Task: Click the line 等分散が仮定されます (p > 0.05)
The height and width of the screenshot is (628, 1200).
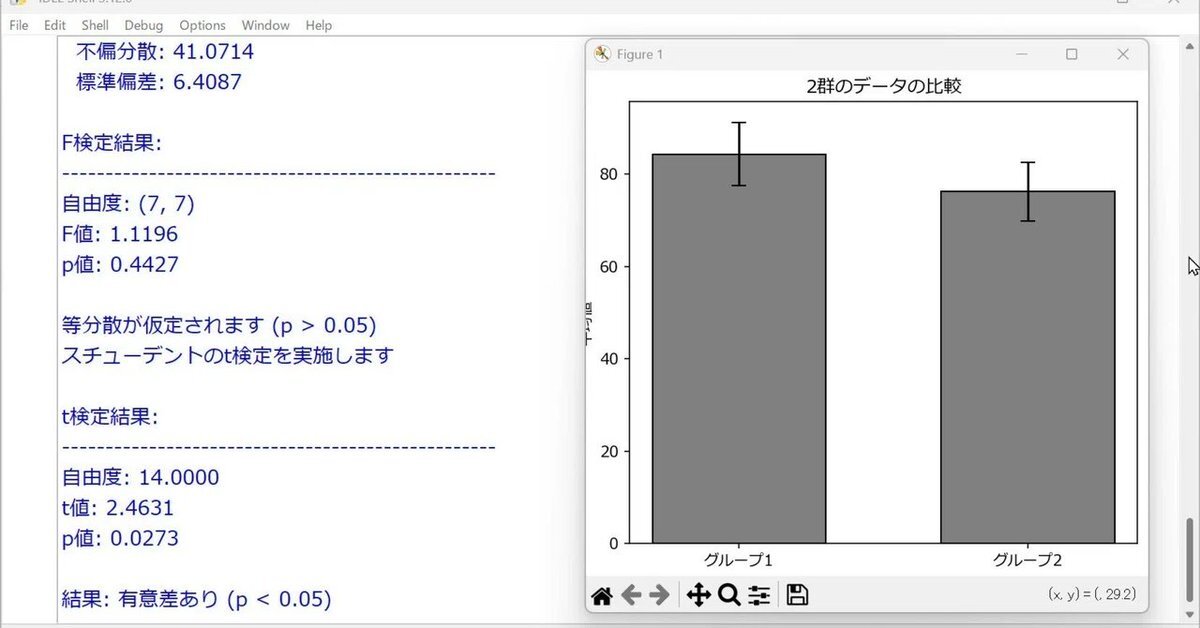Action: 219,326
